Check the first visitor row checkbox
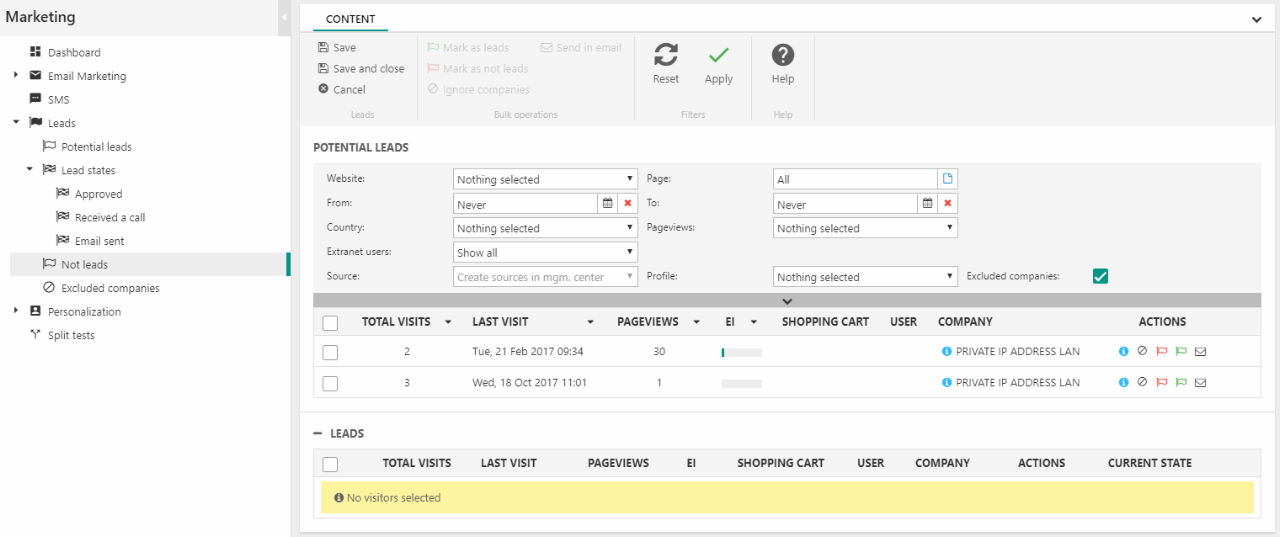 click(330, 352)
